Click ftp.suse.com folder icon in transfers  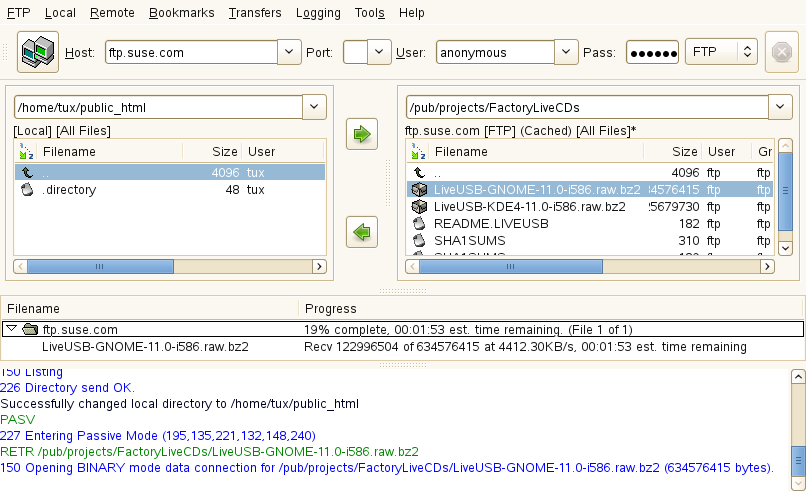click(31, 329)
